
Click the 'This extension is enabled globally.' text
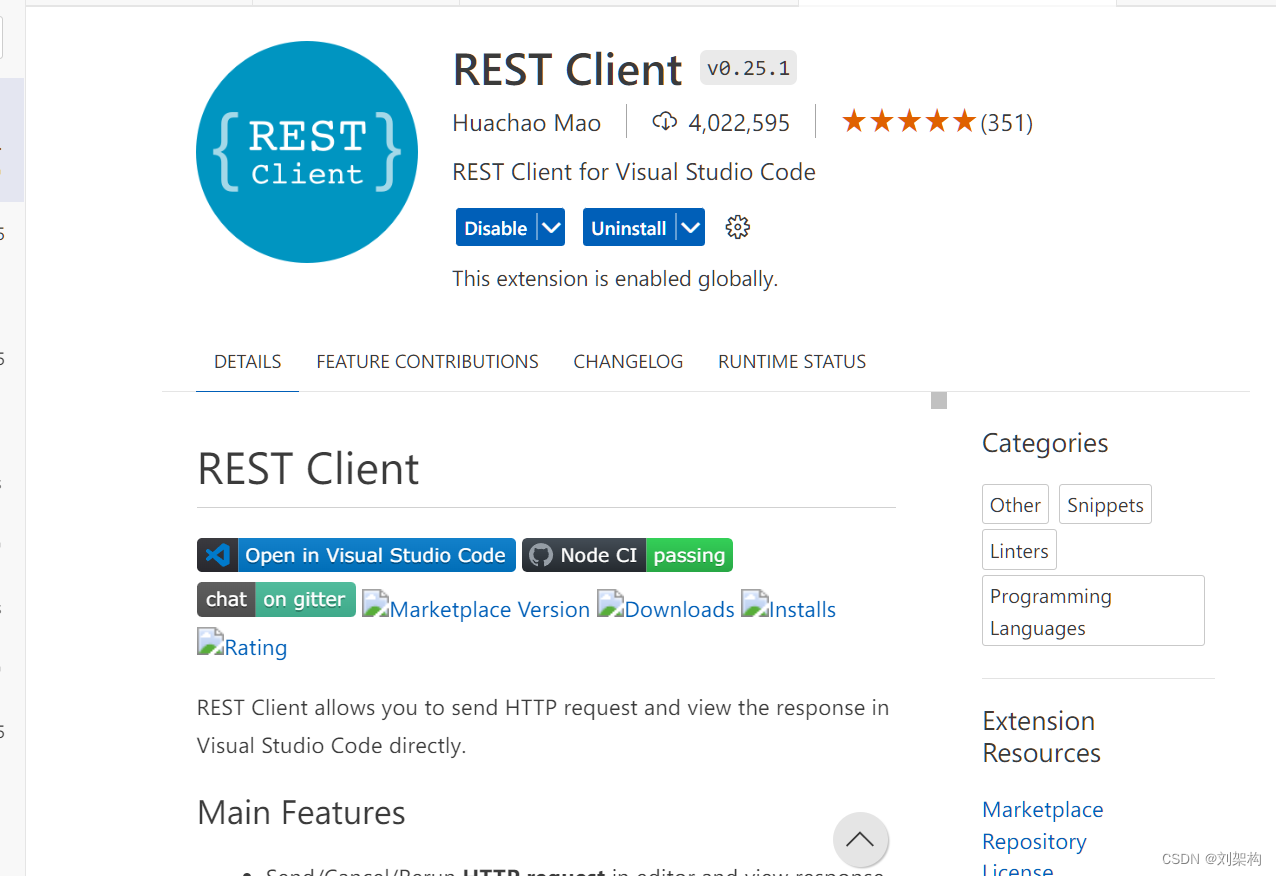pos(615,279)
